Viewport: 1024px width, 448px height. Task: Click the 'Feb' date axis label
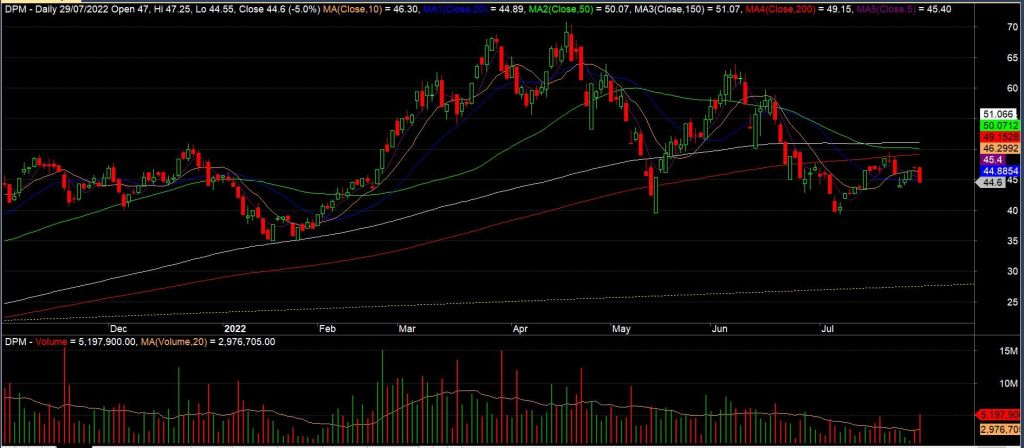pos(327,328)
